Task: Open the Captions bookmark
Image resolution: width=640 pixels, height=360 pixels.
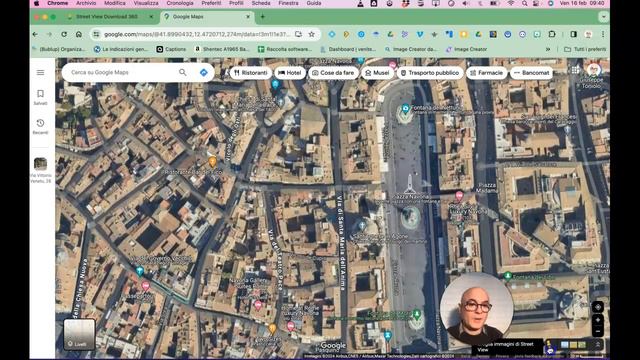Action: (171, 49)
